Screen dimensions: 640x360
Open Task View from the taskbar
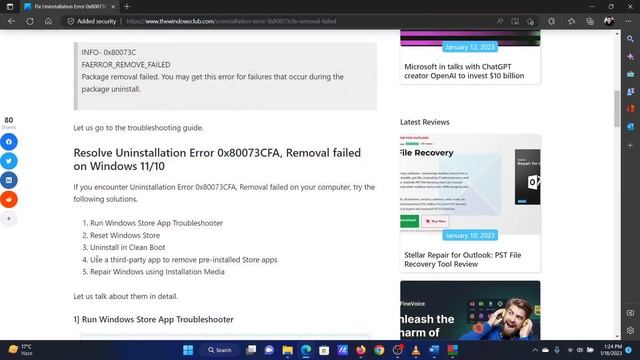tap(251, 350)
